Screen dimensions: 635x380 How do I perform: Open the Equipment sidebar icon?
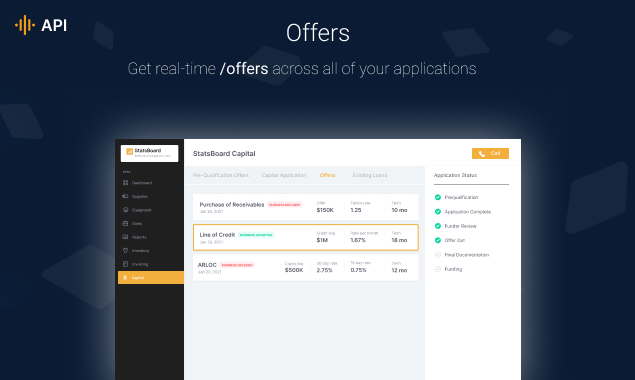tap(126, 210)
